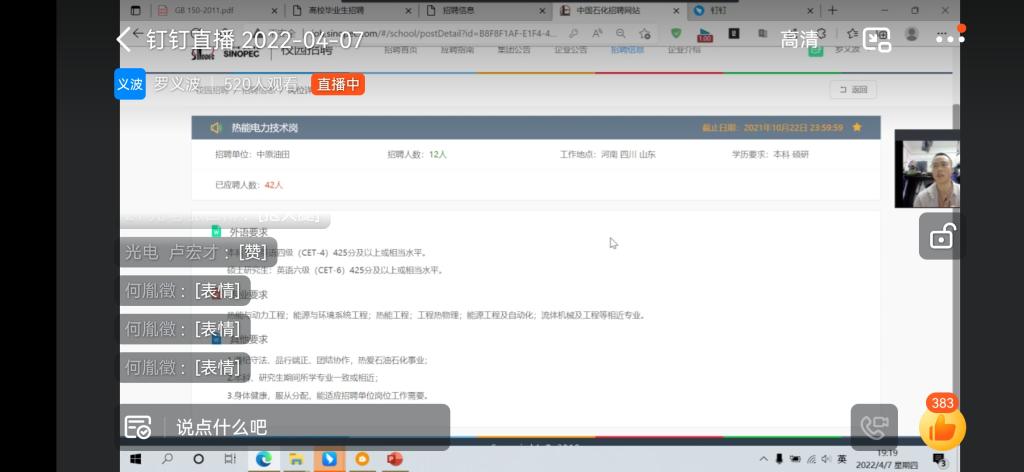Tap the back arrow beside 钉钉直播 title

124,40
